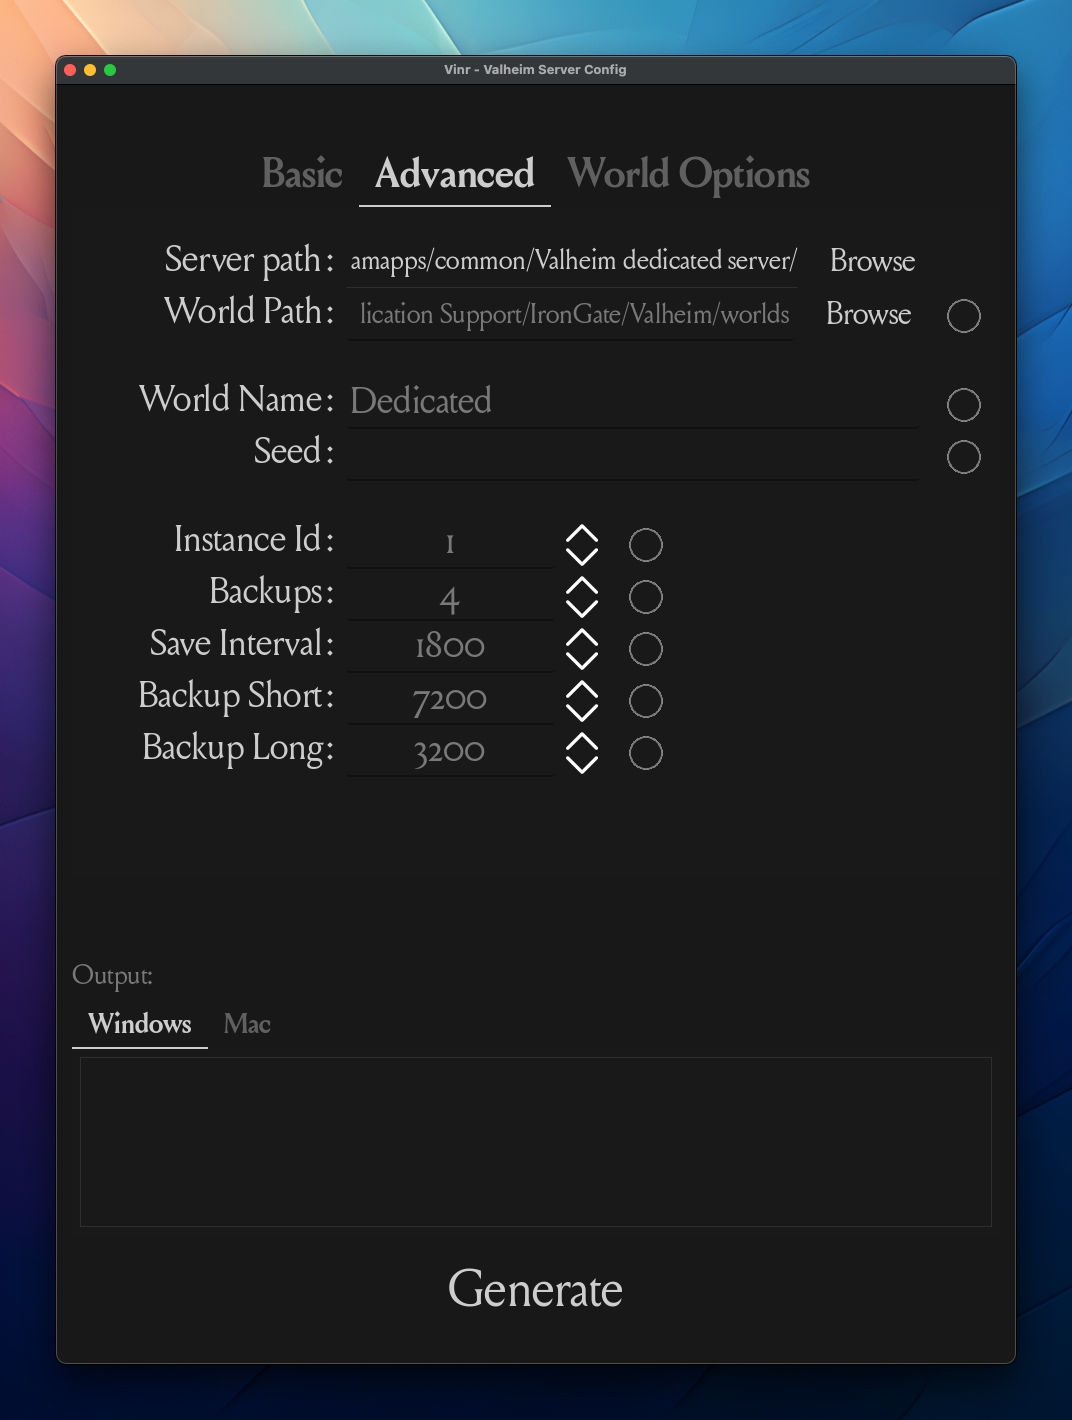Screen dimensions: 1072x1420
Task: Select the Advanced tab
Action: pos(455,174)
